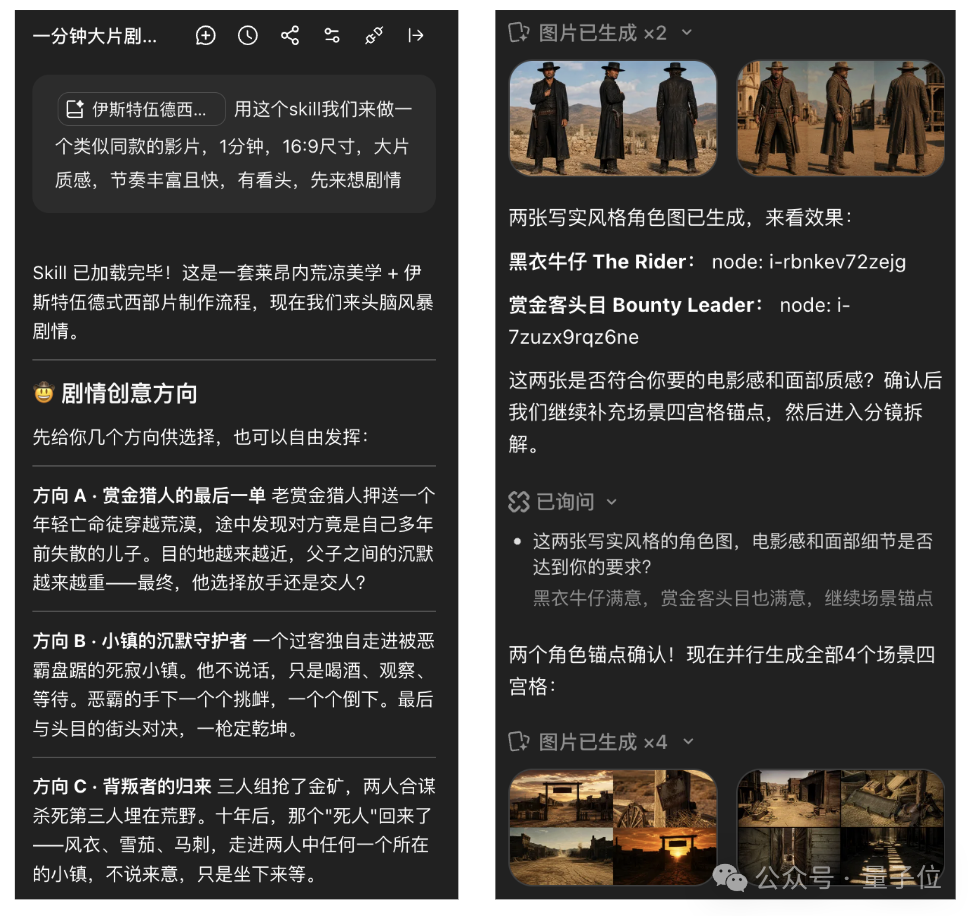972x916 pixels.
Task: Open the dusty street interior four-grid image
Action: (841, 827)
